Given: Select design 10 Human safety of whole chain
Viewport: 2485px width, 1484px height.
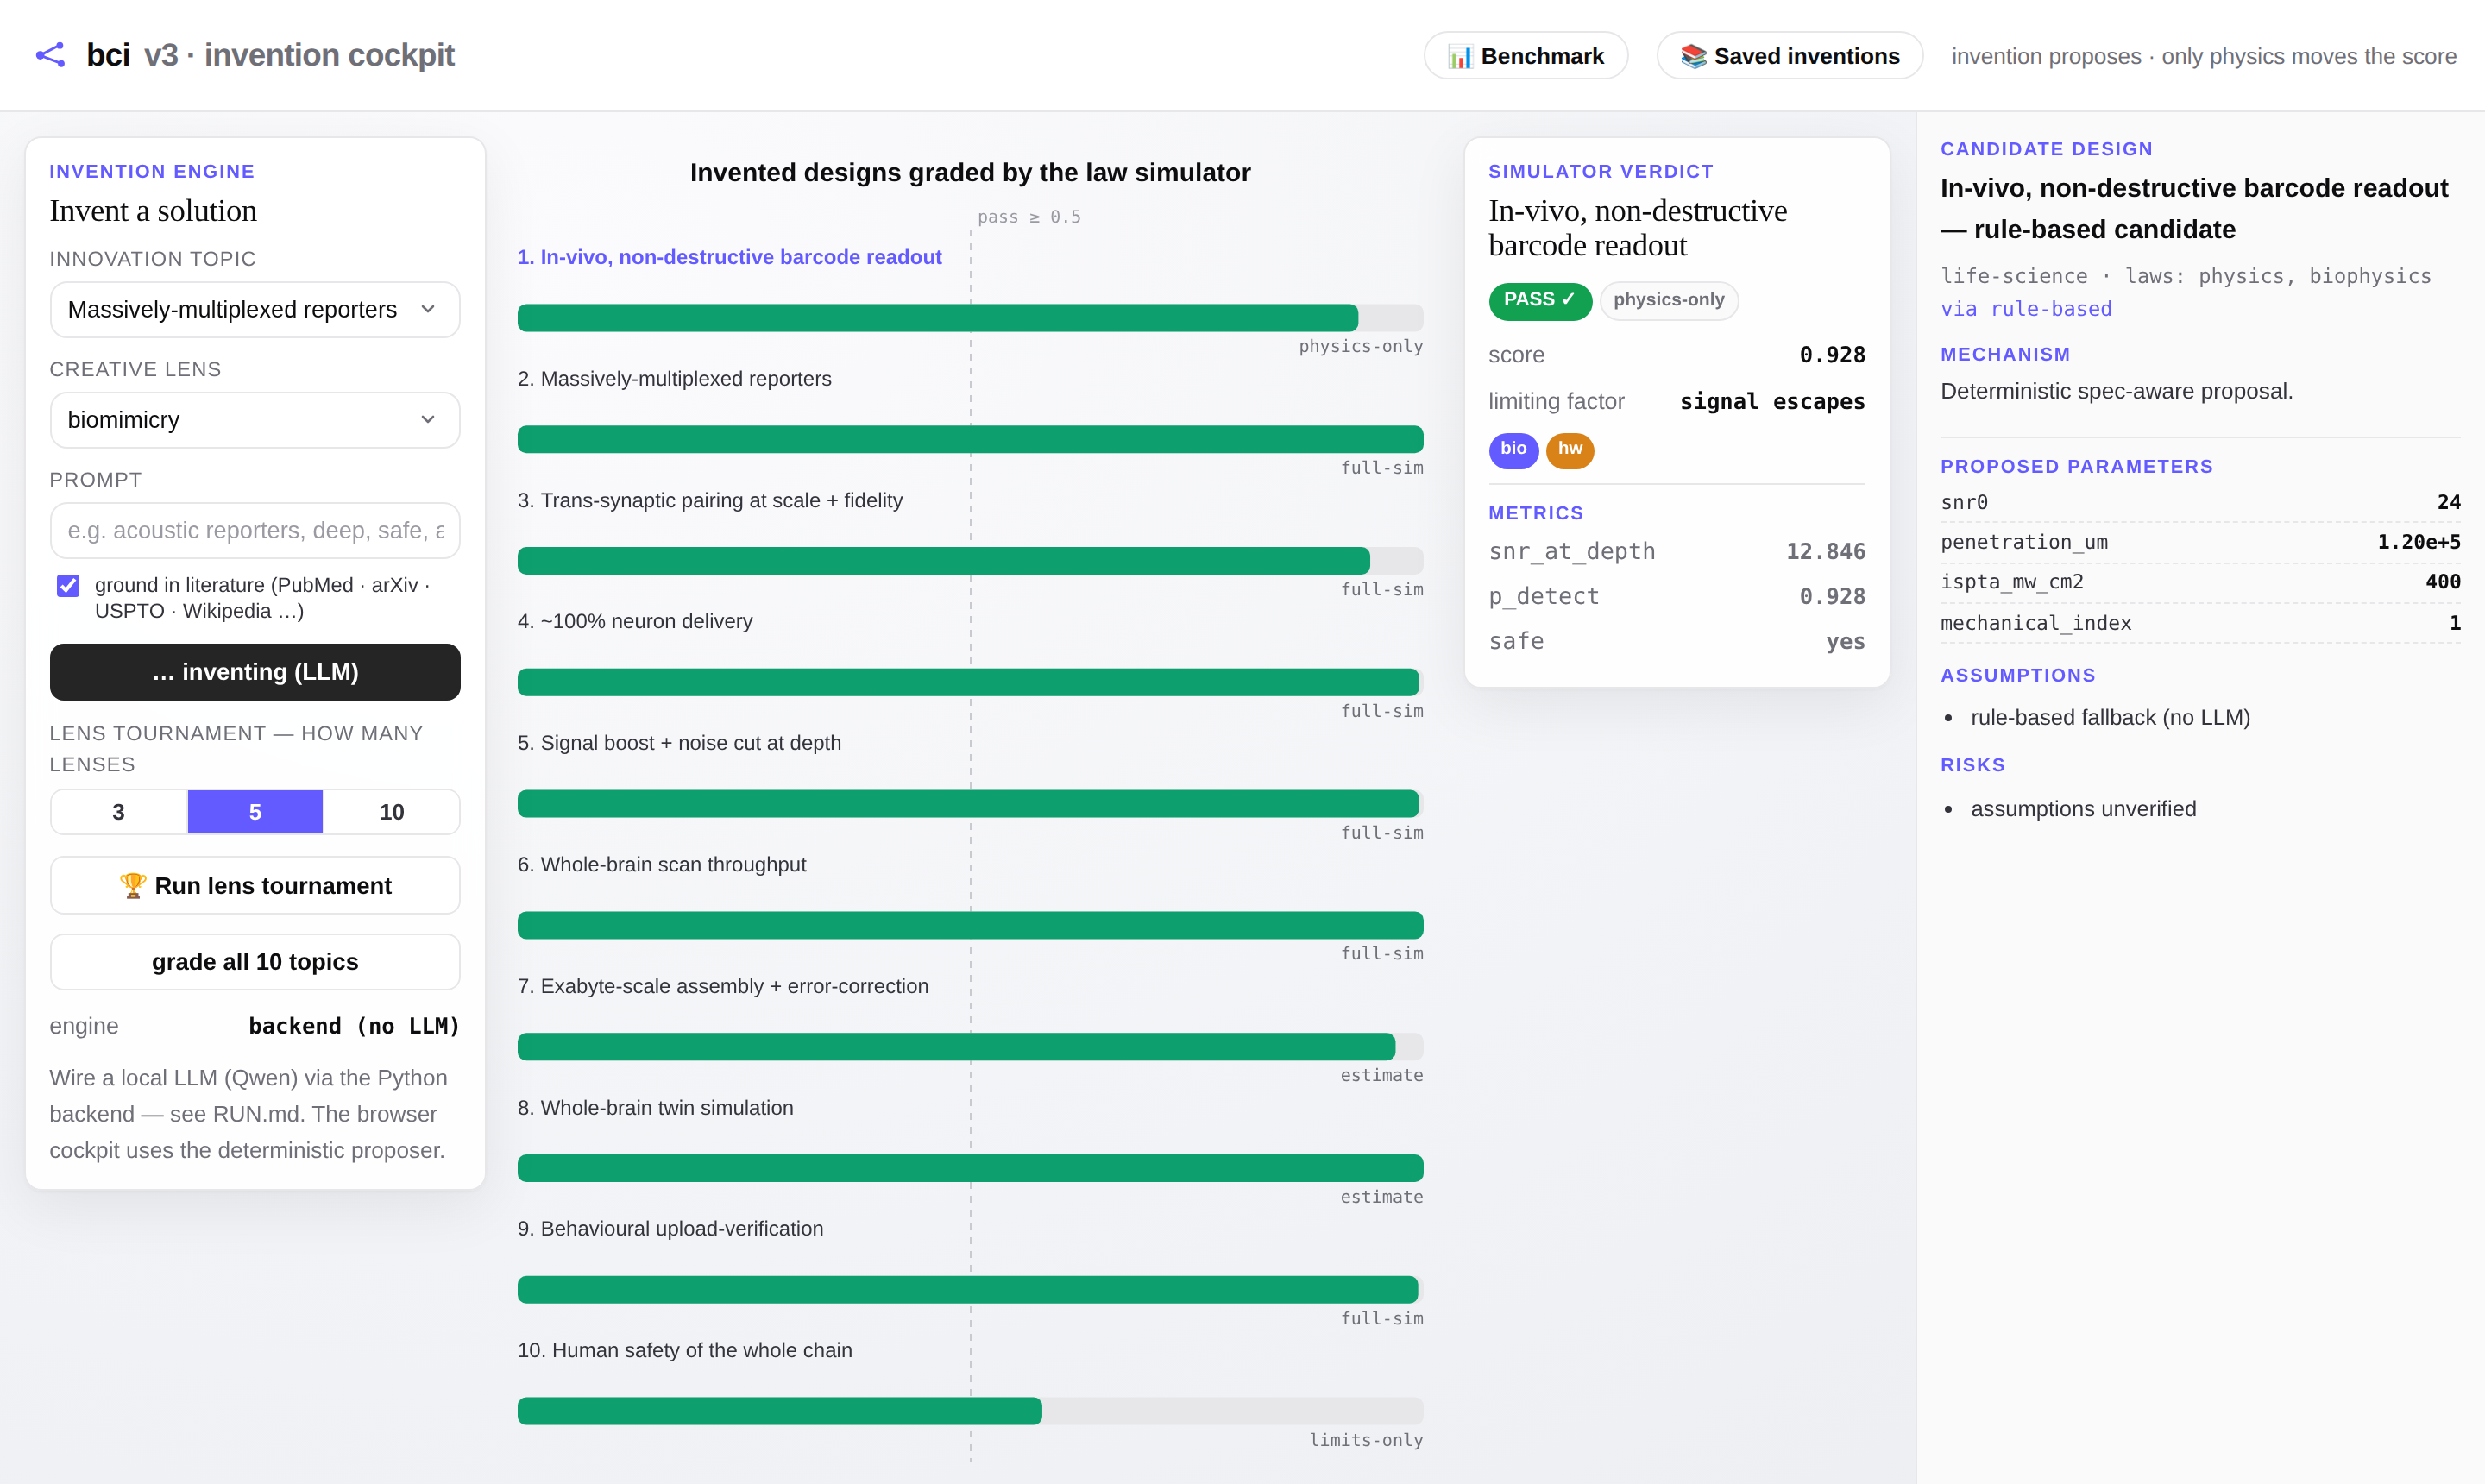Looking at the screenshot, I should tap(685, 1350).
